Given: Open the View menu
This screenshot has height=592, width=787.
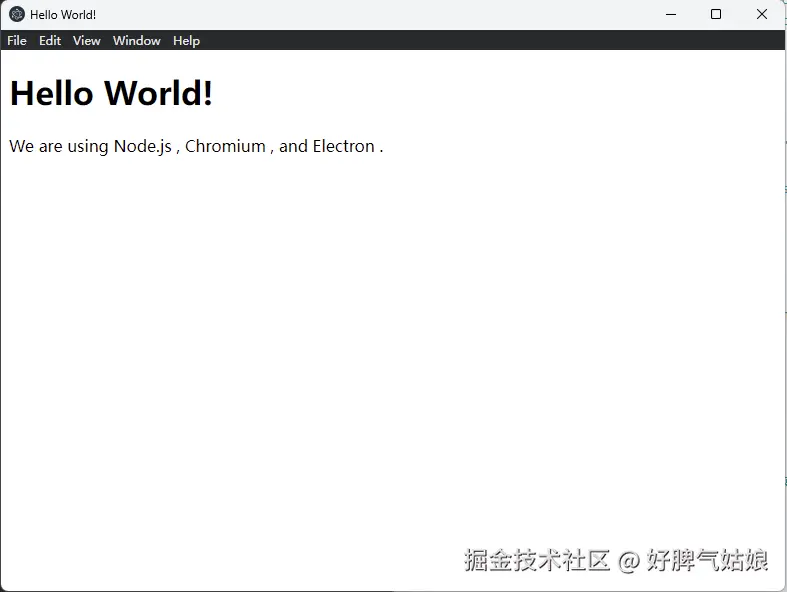Looking at the screenshot, I should coord(86,41).
